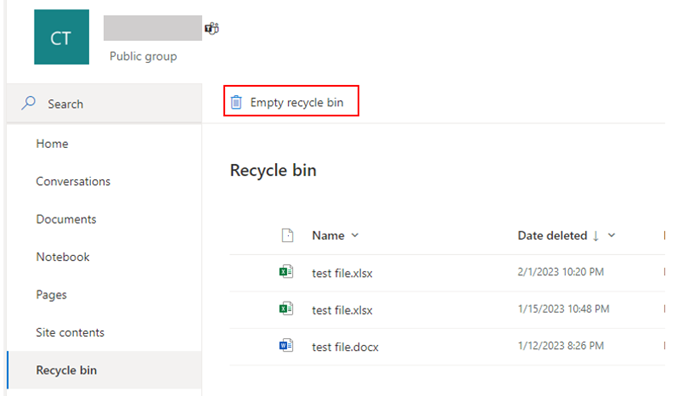Open Notebook from the sidebar

(x=63, y=257)
